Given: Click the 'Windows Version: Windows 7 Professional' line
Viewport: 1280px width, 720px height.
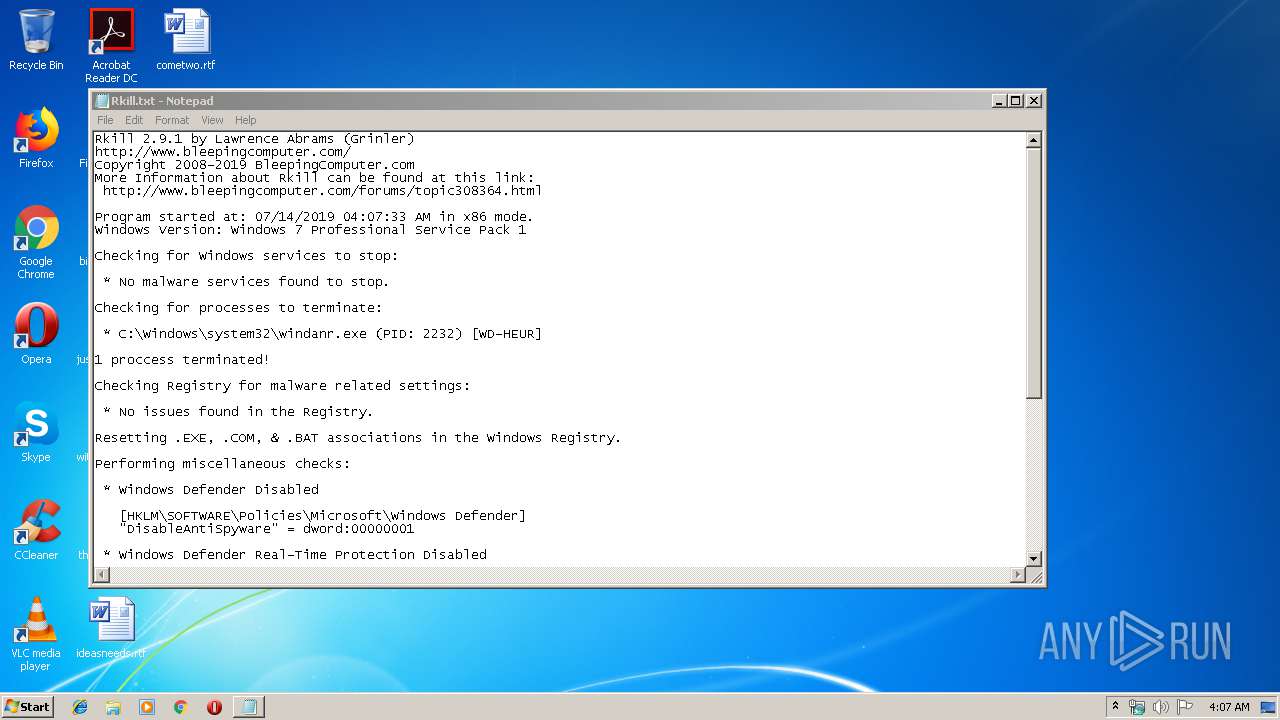Looking at the screenshot, I should point(310,230).
